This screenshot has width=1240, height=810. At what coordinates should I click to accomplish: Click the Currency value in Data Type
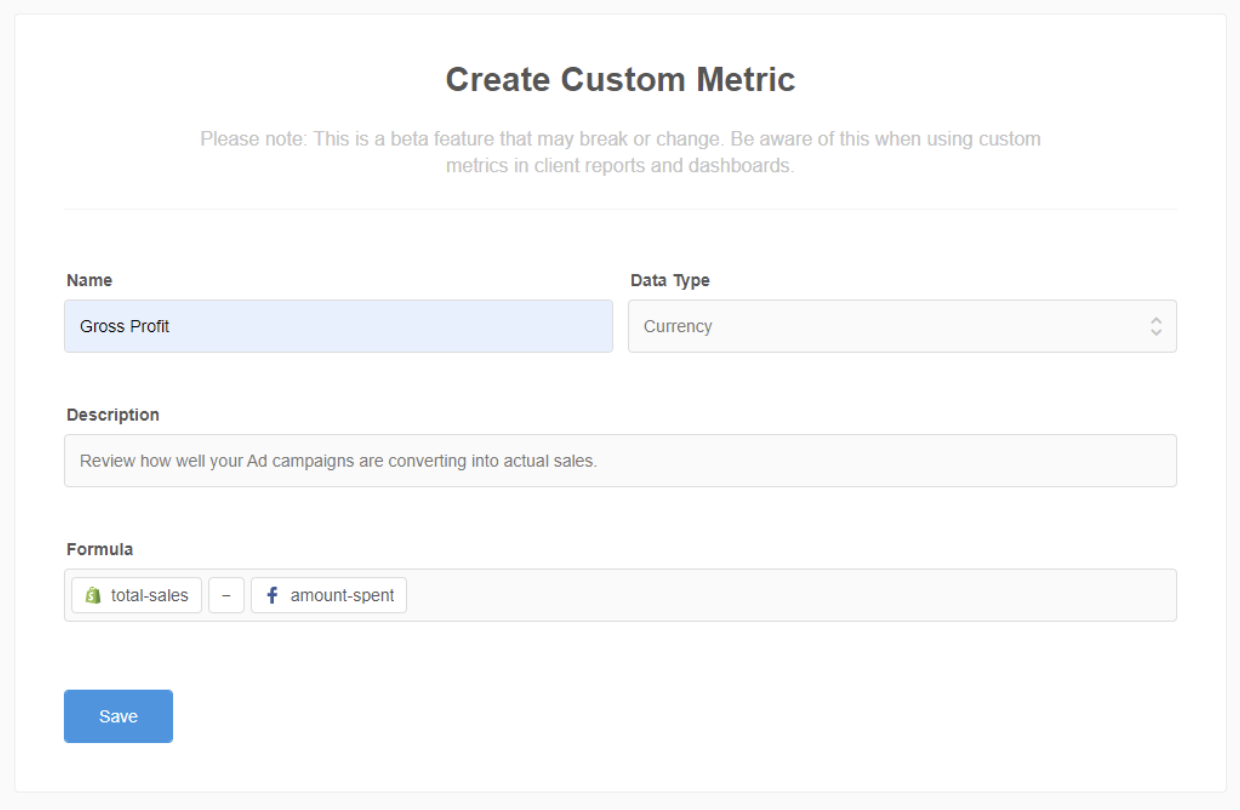pyautogui.click(x=678, y=326)
